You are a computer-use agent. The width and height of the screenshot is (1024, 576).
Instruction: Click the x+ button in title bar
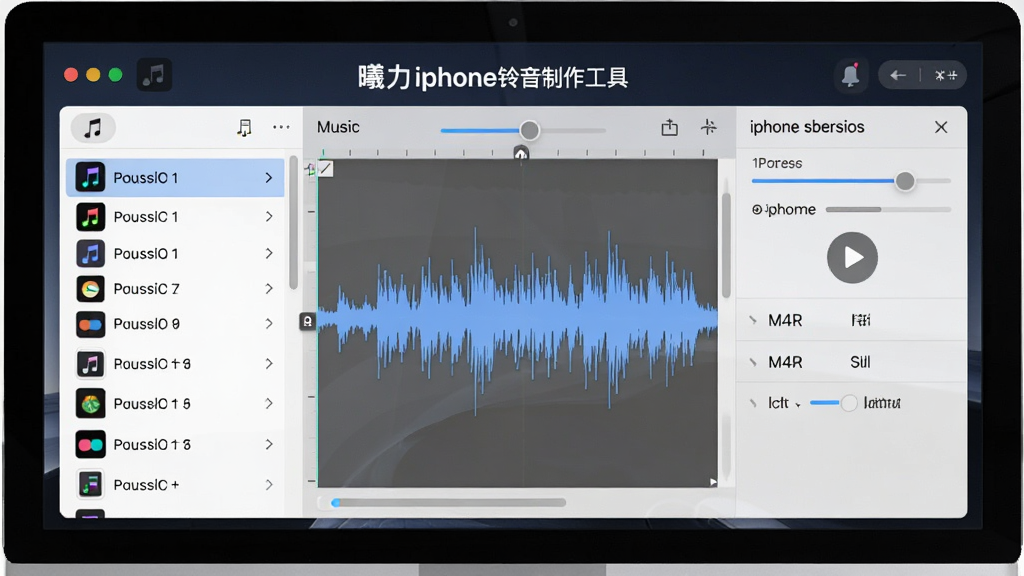(x=946, y=76)
